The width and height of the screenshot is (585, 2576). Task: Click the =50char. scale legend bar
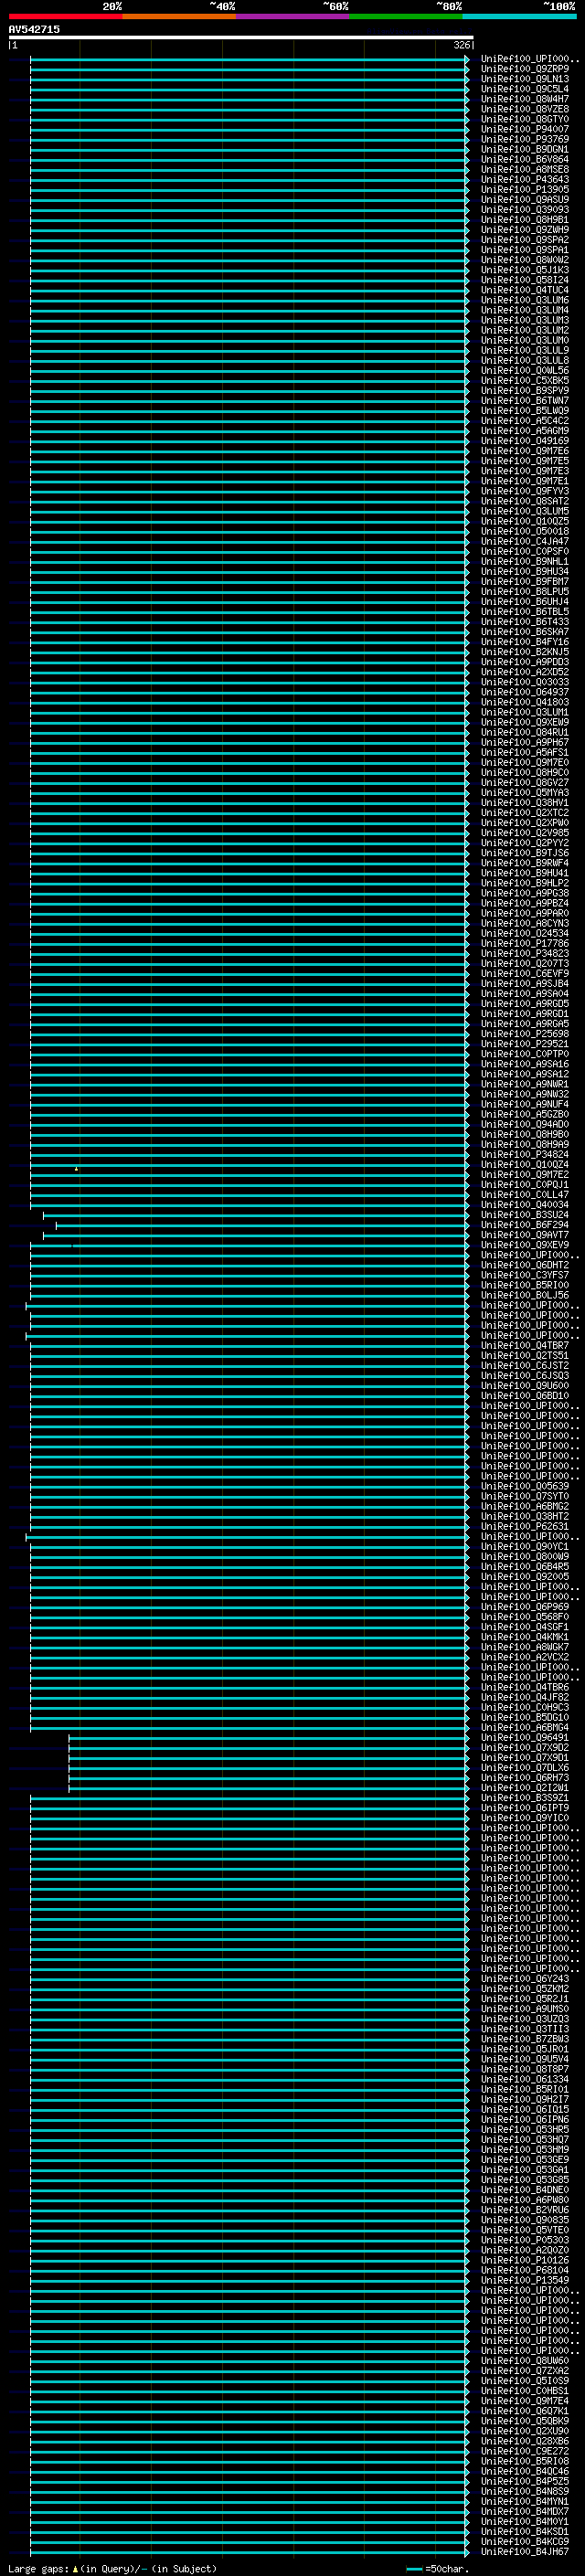[x=415, y=2569]
